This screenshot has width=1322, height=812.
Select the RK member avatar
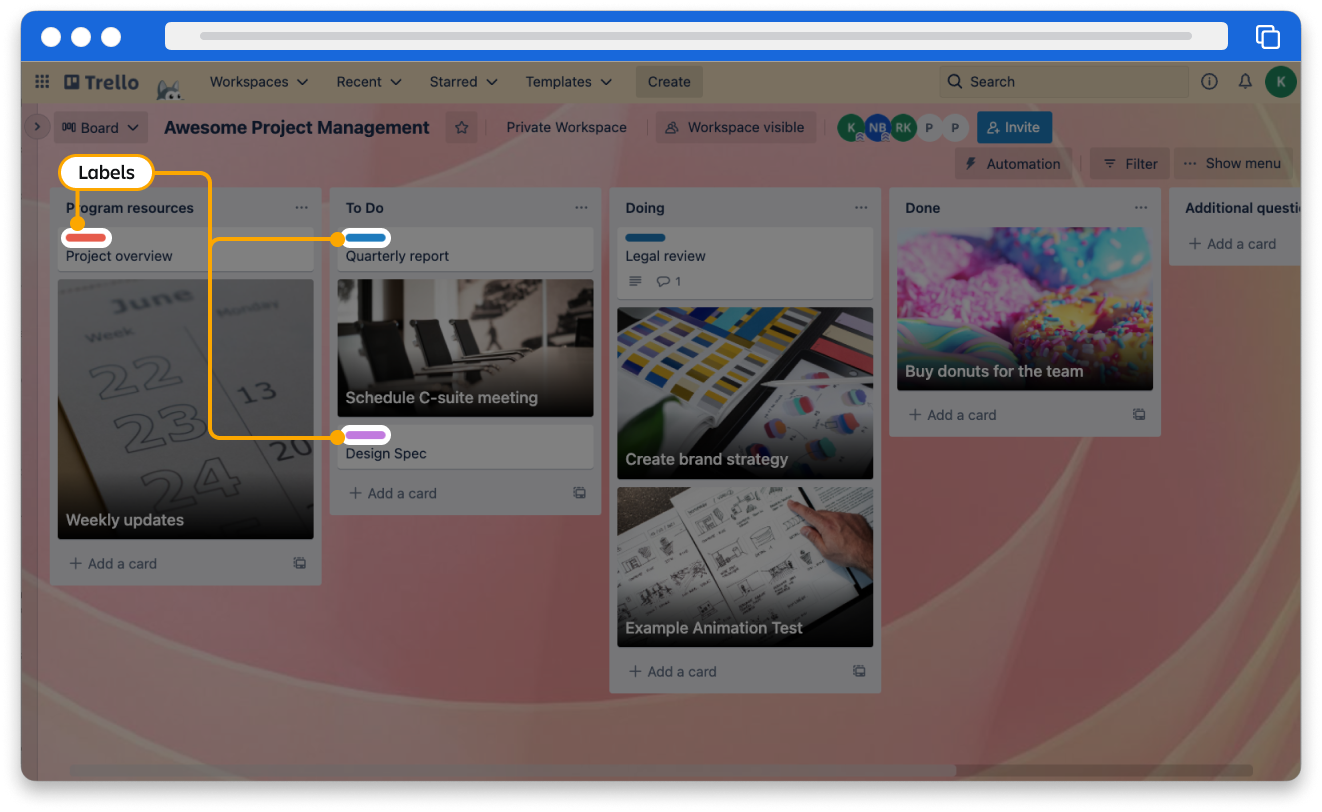pyautogui.click(x=903, y=128)
